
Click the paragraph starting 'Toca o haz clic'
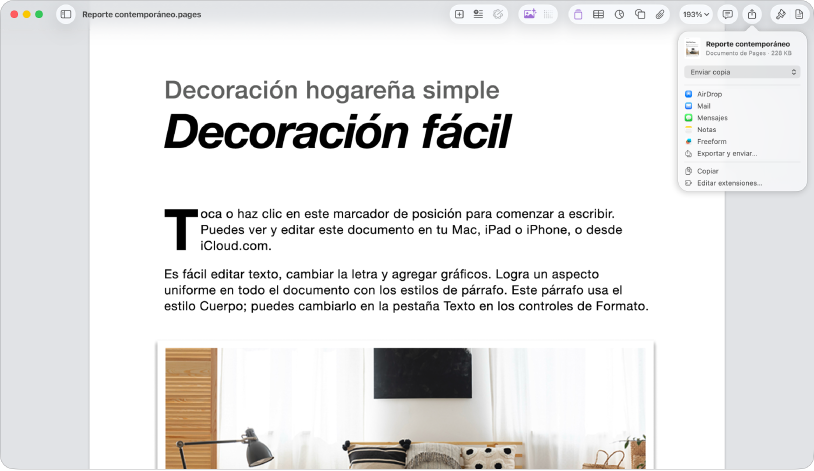point(393,230)
